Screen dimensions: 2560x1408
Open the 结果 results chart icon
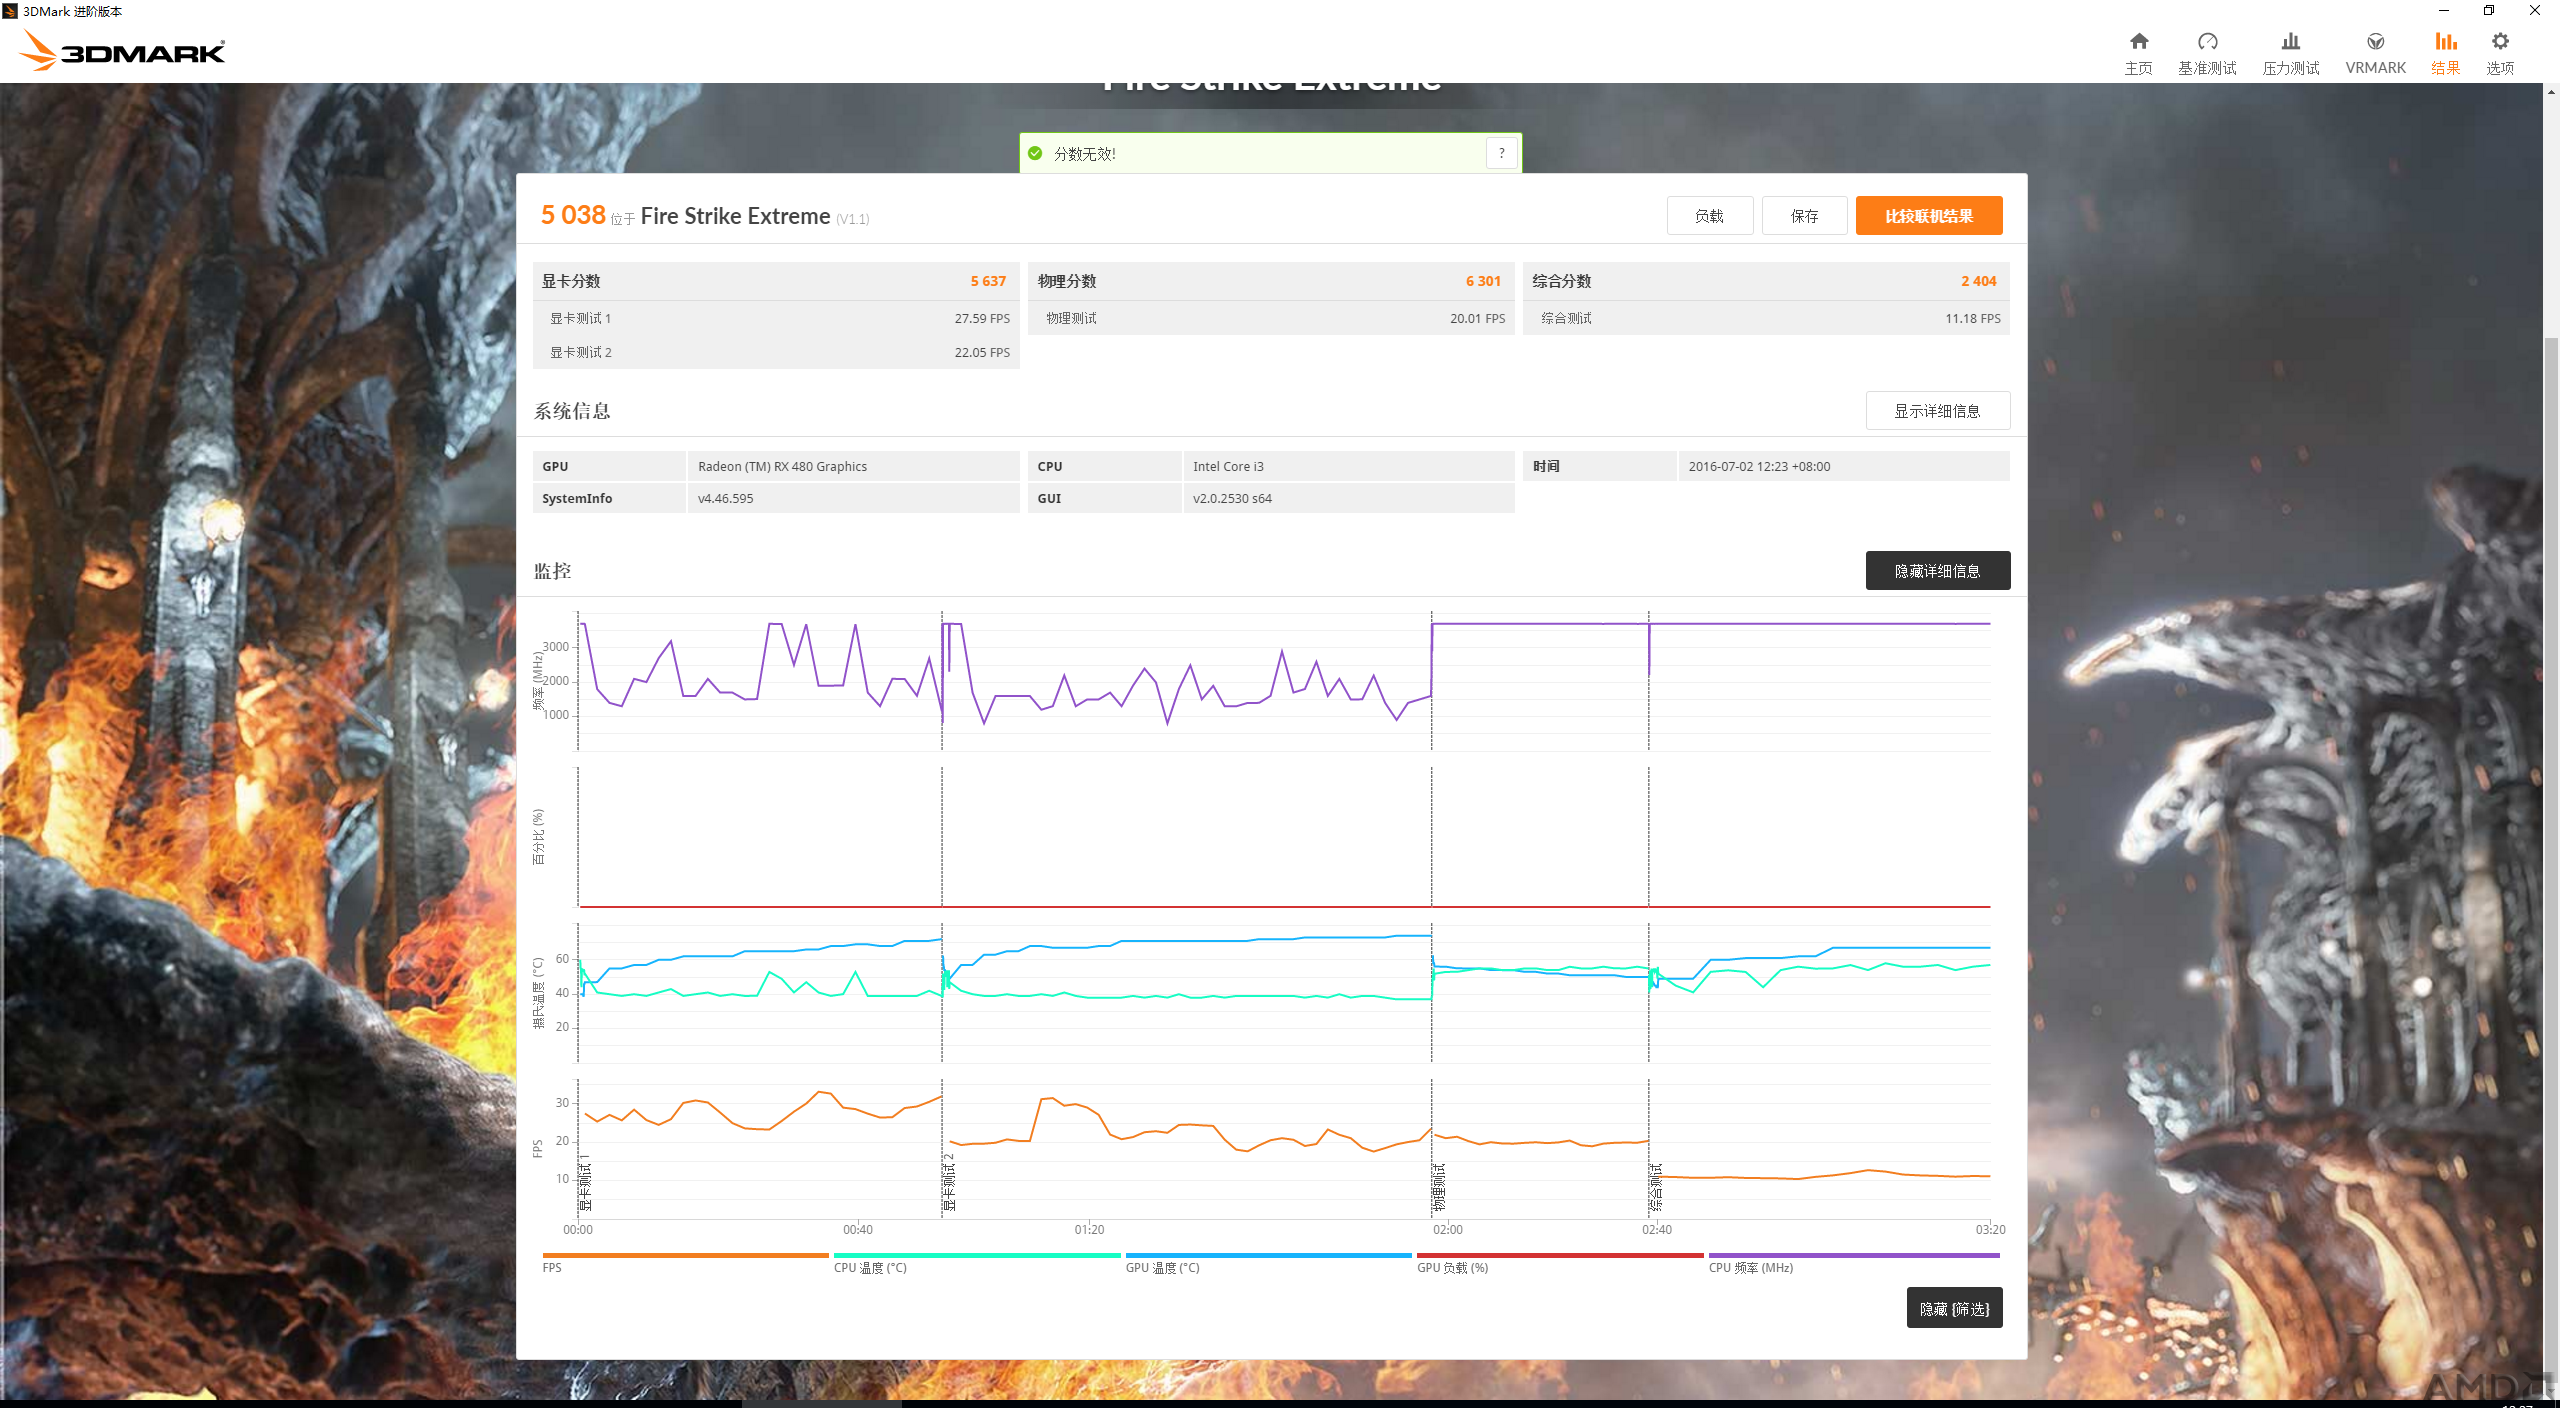point(2445,42)
